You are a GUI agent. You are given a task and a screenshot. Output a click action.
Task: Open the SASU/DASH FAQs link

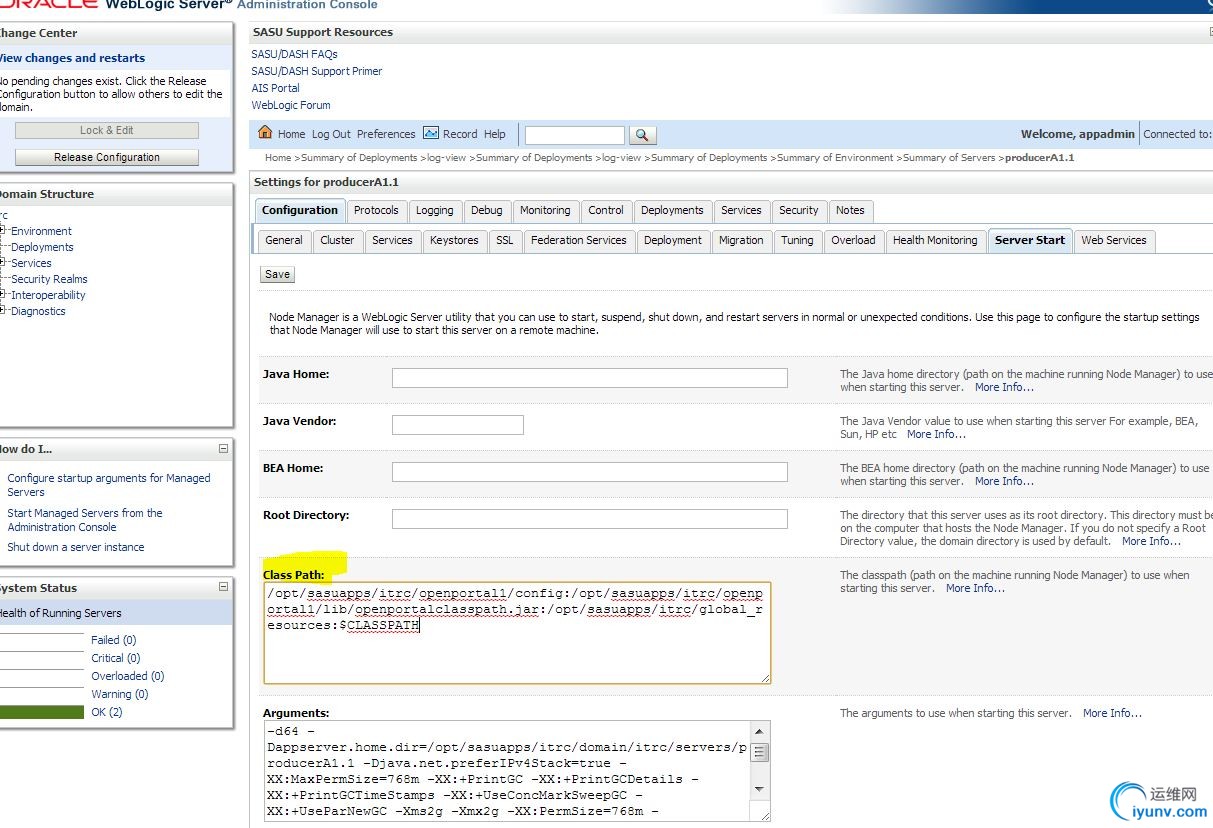coord(294,54)
